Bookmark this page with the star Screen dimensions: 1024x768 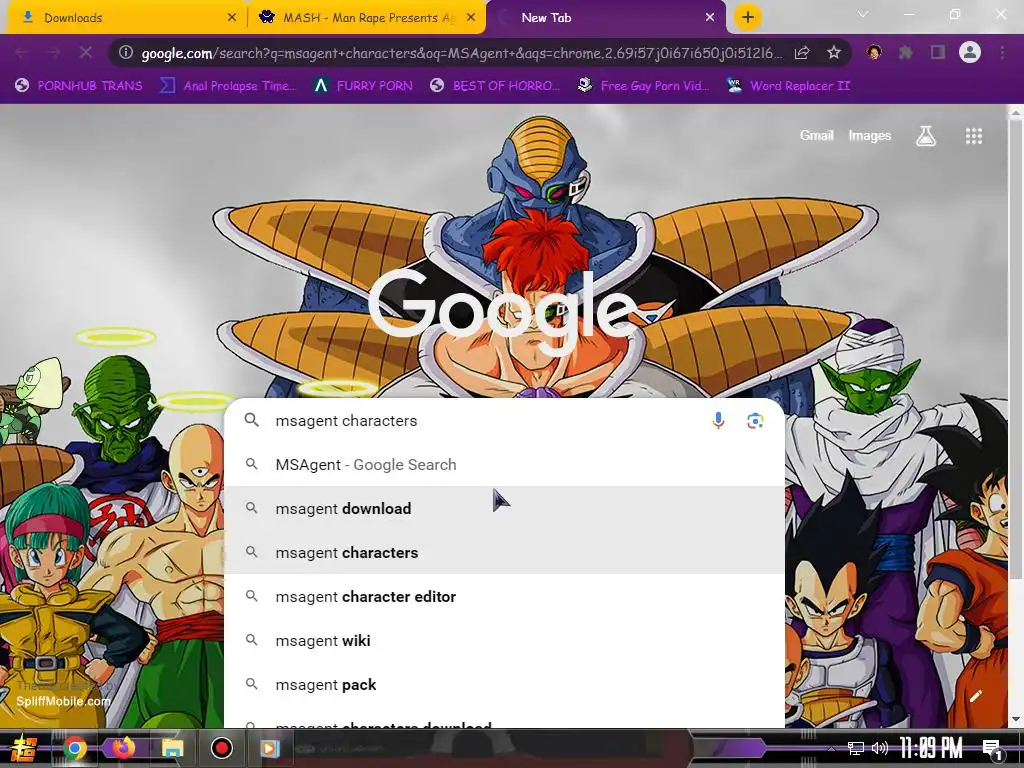pos(833,53)
